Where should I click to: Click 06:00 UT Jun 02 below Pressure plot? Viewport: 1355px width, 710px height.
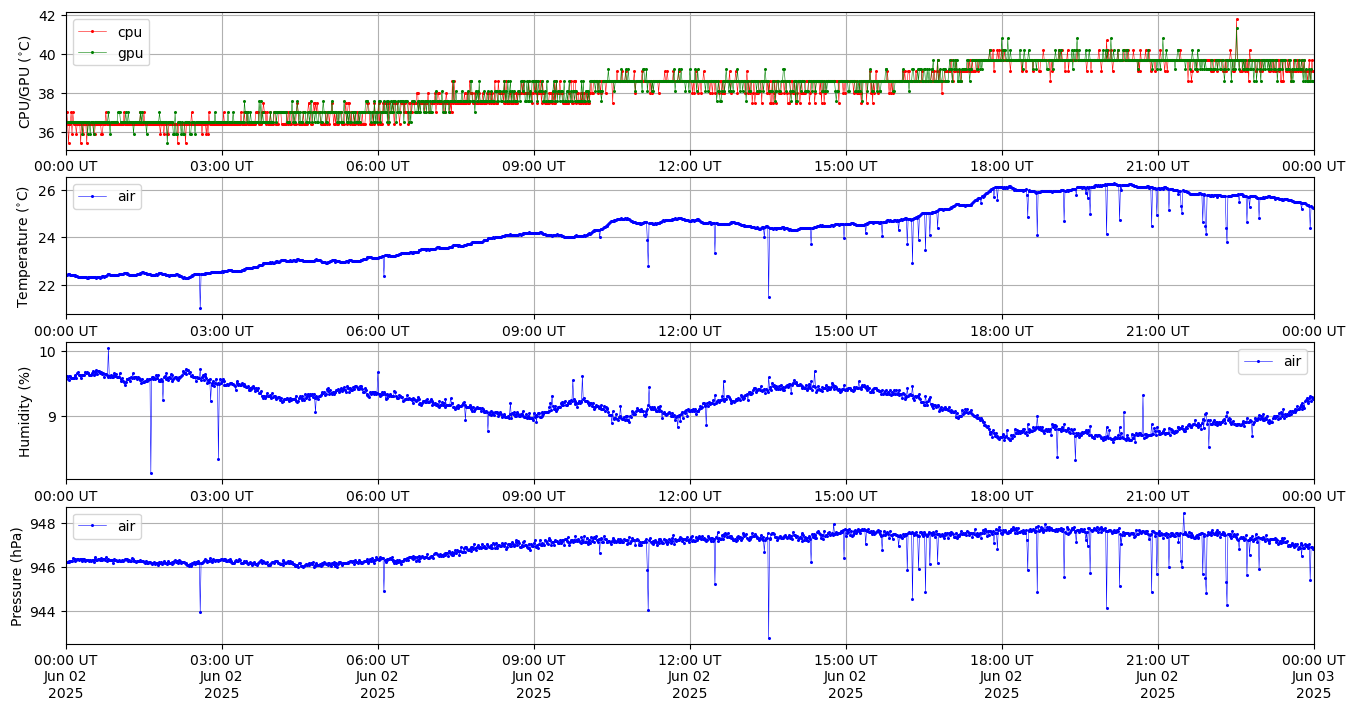click(378, 676)
